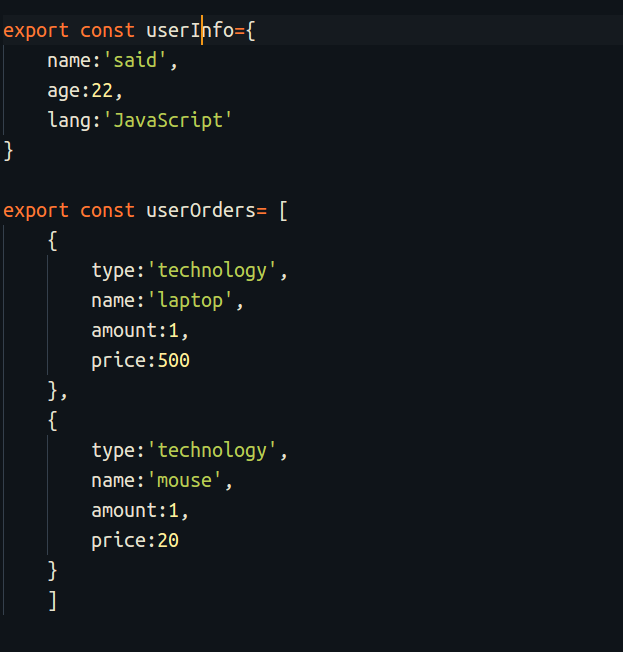The image size is (623, 652).
Task: Click the export keyword before userInfo
Action: point(36,30)
